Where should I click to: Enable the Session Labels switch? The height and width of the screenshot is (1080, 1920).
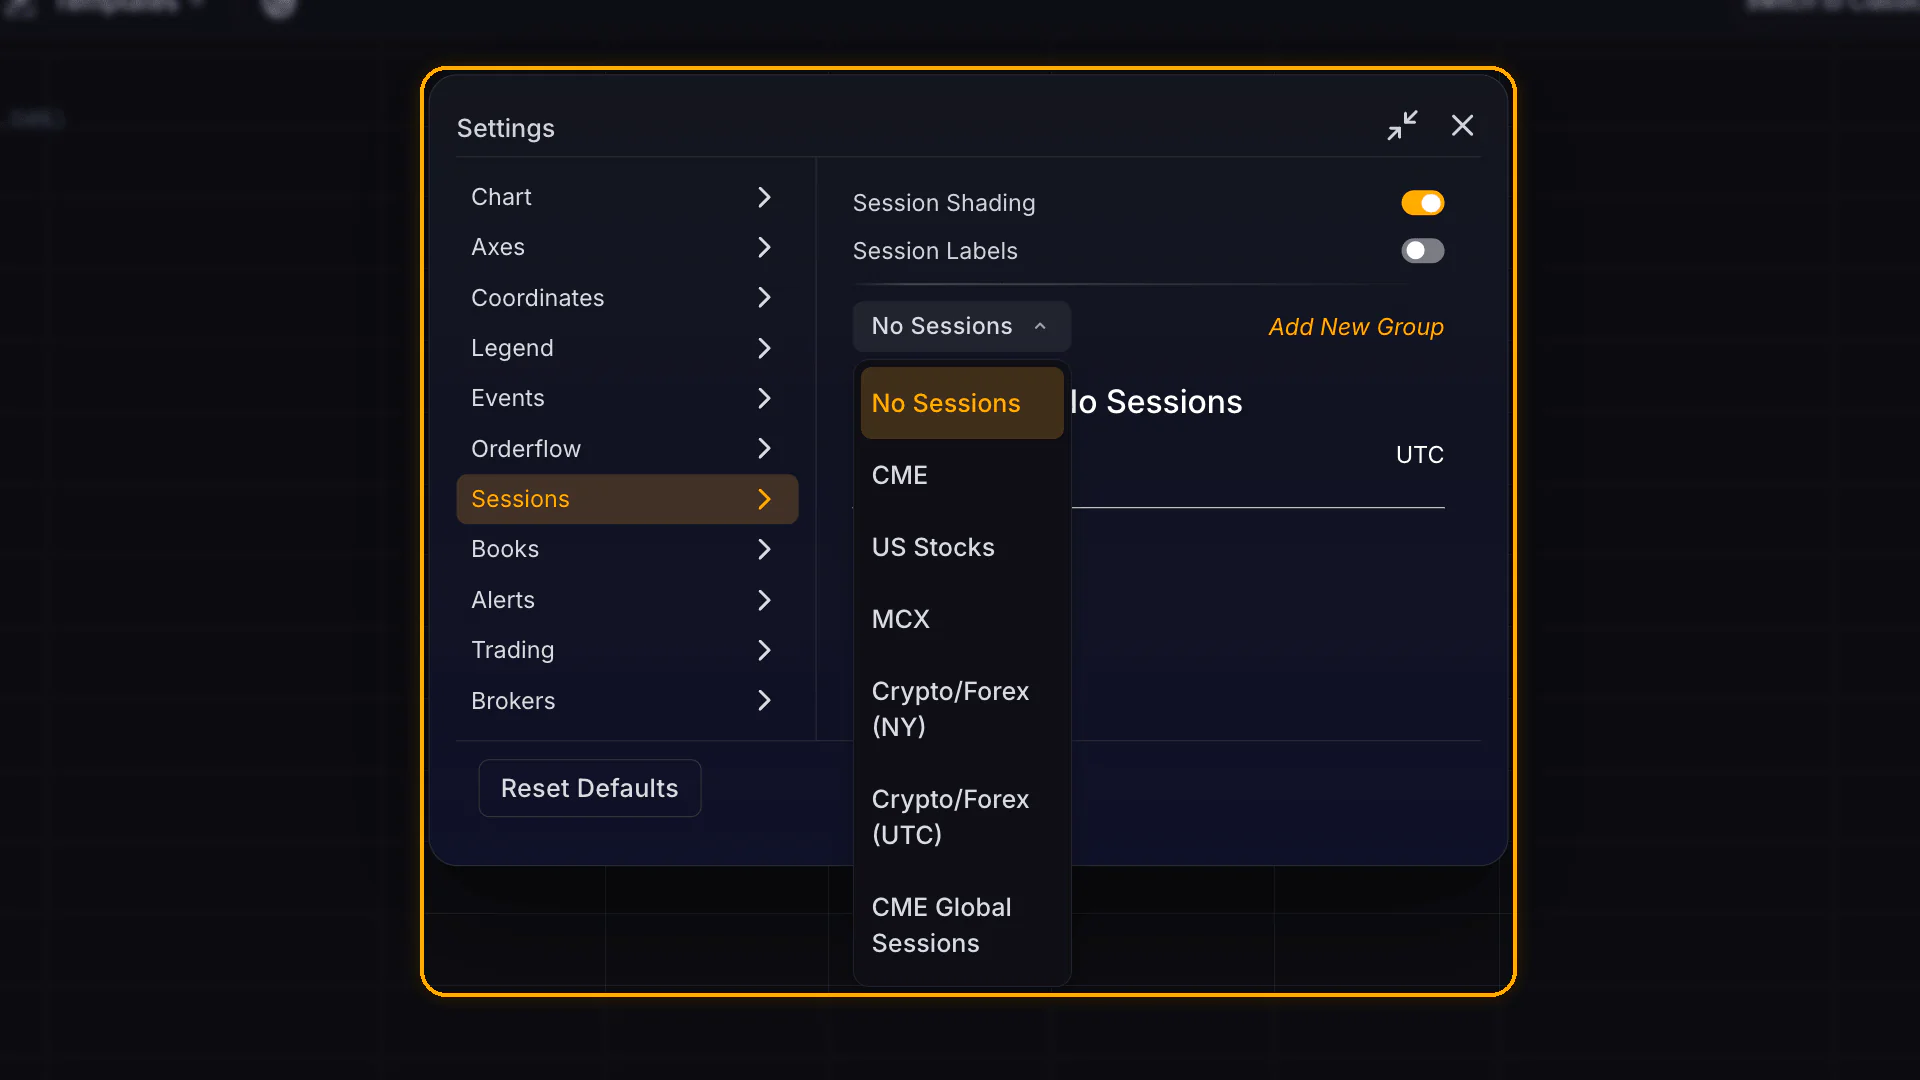pyautogui.click(x=1422, y=251)
